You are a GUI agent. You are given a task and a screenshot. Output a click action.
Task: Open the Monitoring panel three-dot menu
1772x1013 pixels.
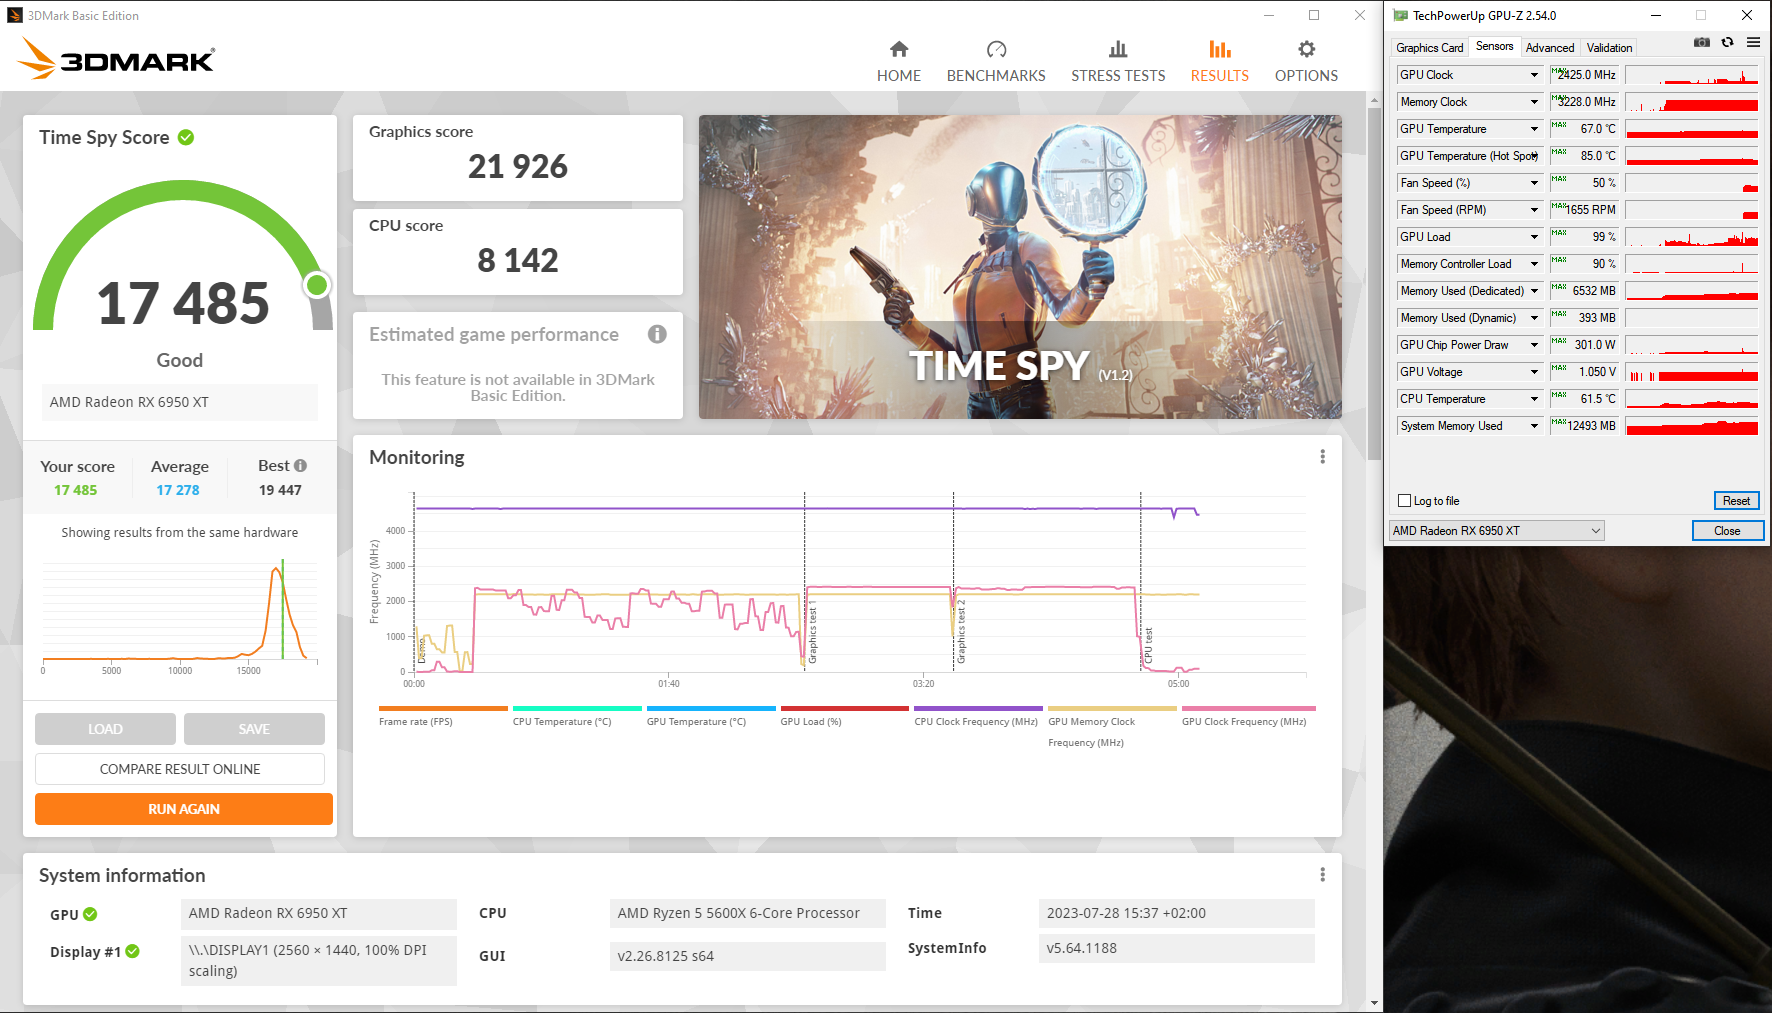pyautogui.click(x=1322, y=457)
